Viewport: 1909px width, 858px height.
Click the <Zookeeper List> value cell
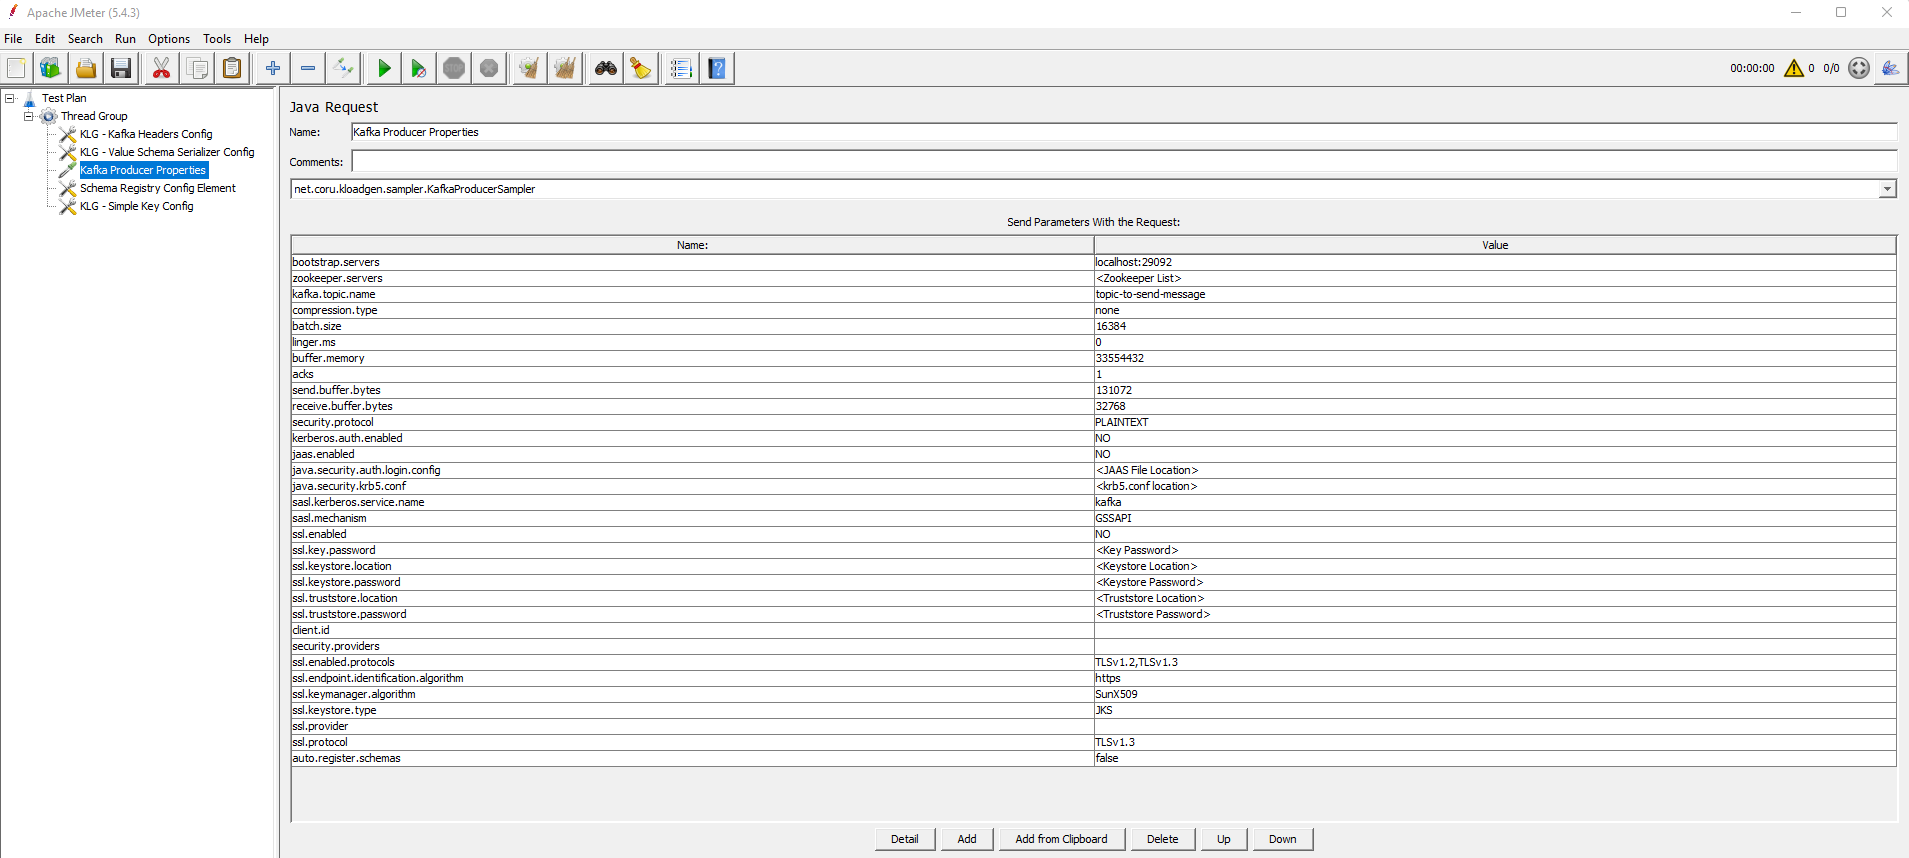pos(1495,278)
